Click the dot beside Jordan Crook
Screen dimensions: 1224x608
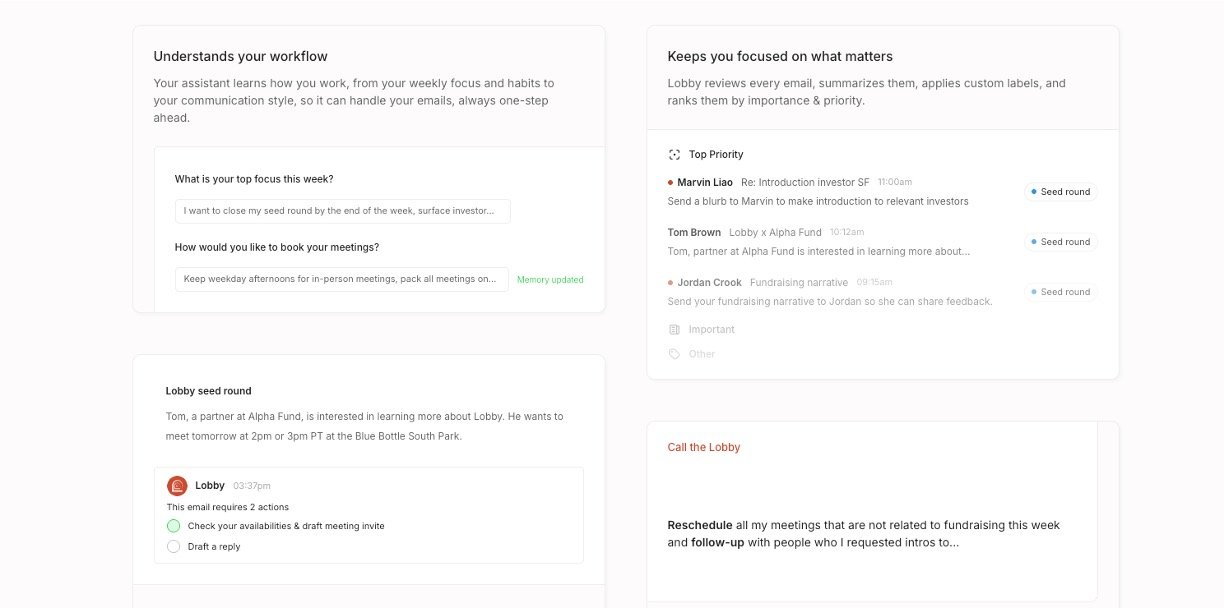click(x=670, y=283)
